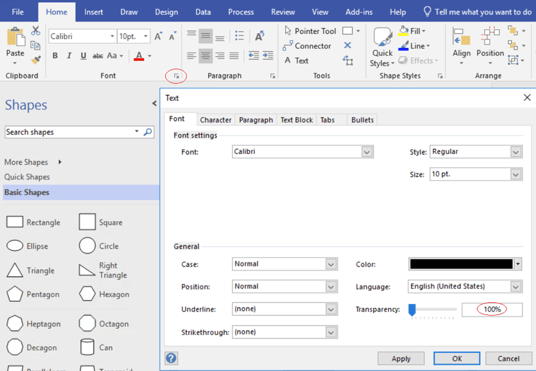Open the Position menu
Viewport: 536px width, 371px height.
490,46
